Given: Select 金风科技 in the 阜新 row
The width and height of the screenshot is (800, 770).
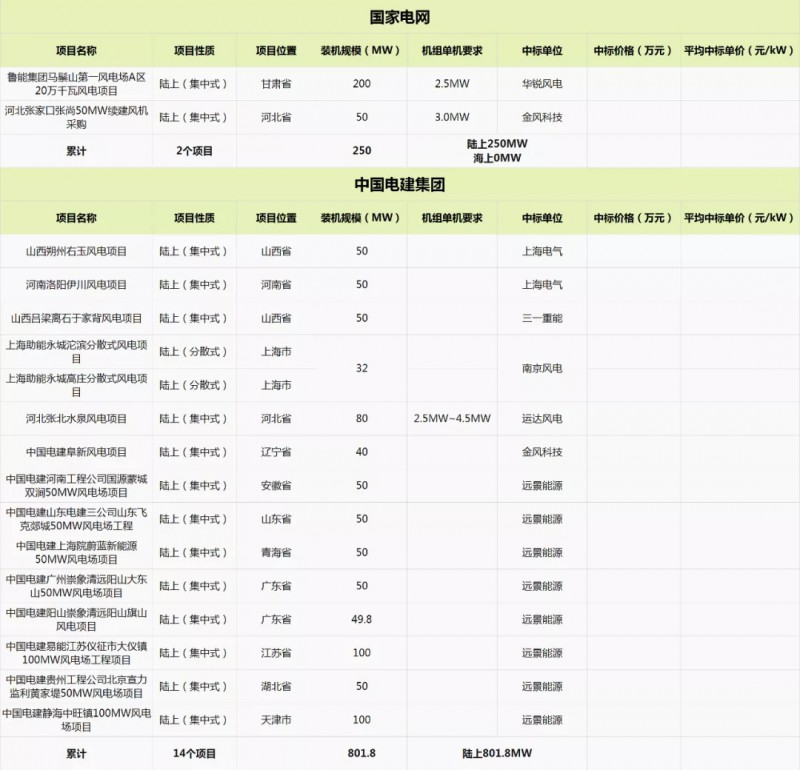Looking at the screenshot, I should tap(542, 452).
